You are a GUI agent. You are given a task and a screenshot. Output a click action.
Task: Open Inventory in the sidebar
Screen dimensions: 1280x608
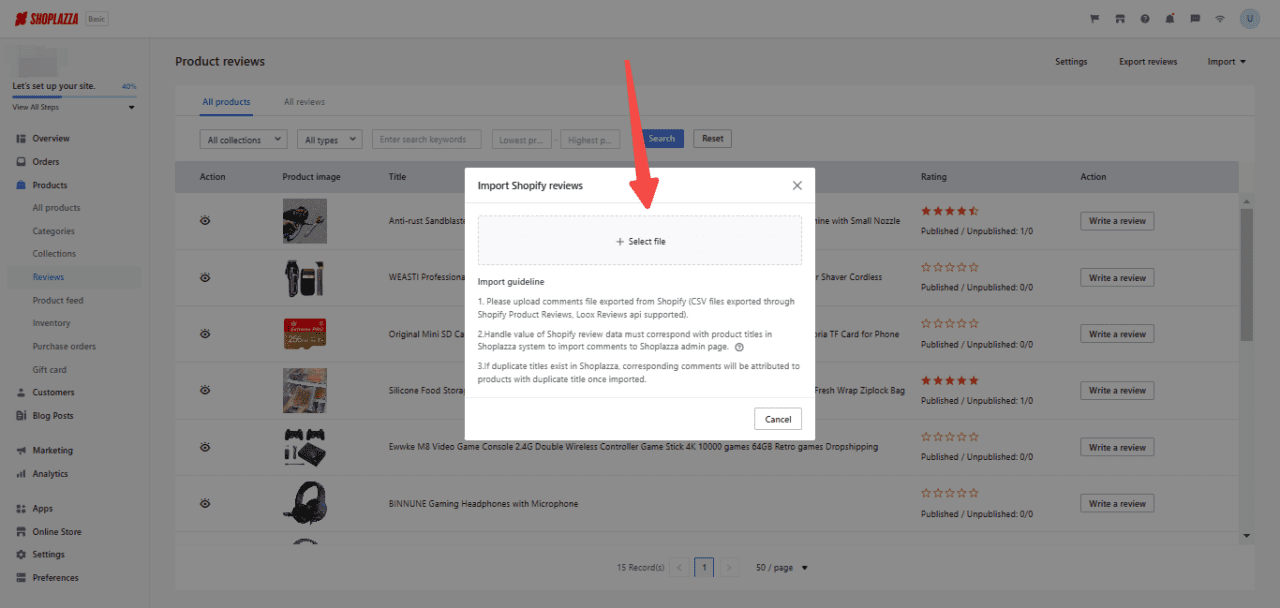tap(52, 323)
